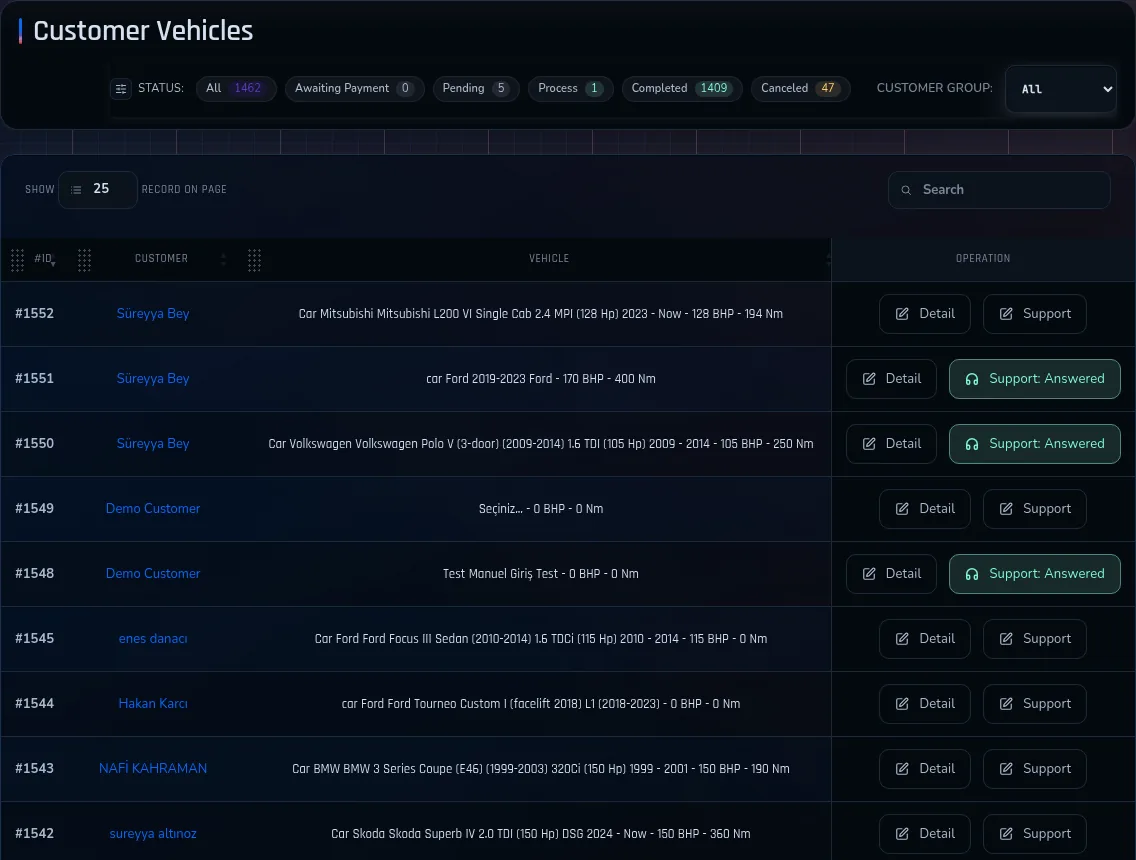
Task: Open customer link Süreyya Bey in row #1552
Action: 153,314
